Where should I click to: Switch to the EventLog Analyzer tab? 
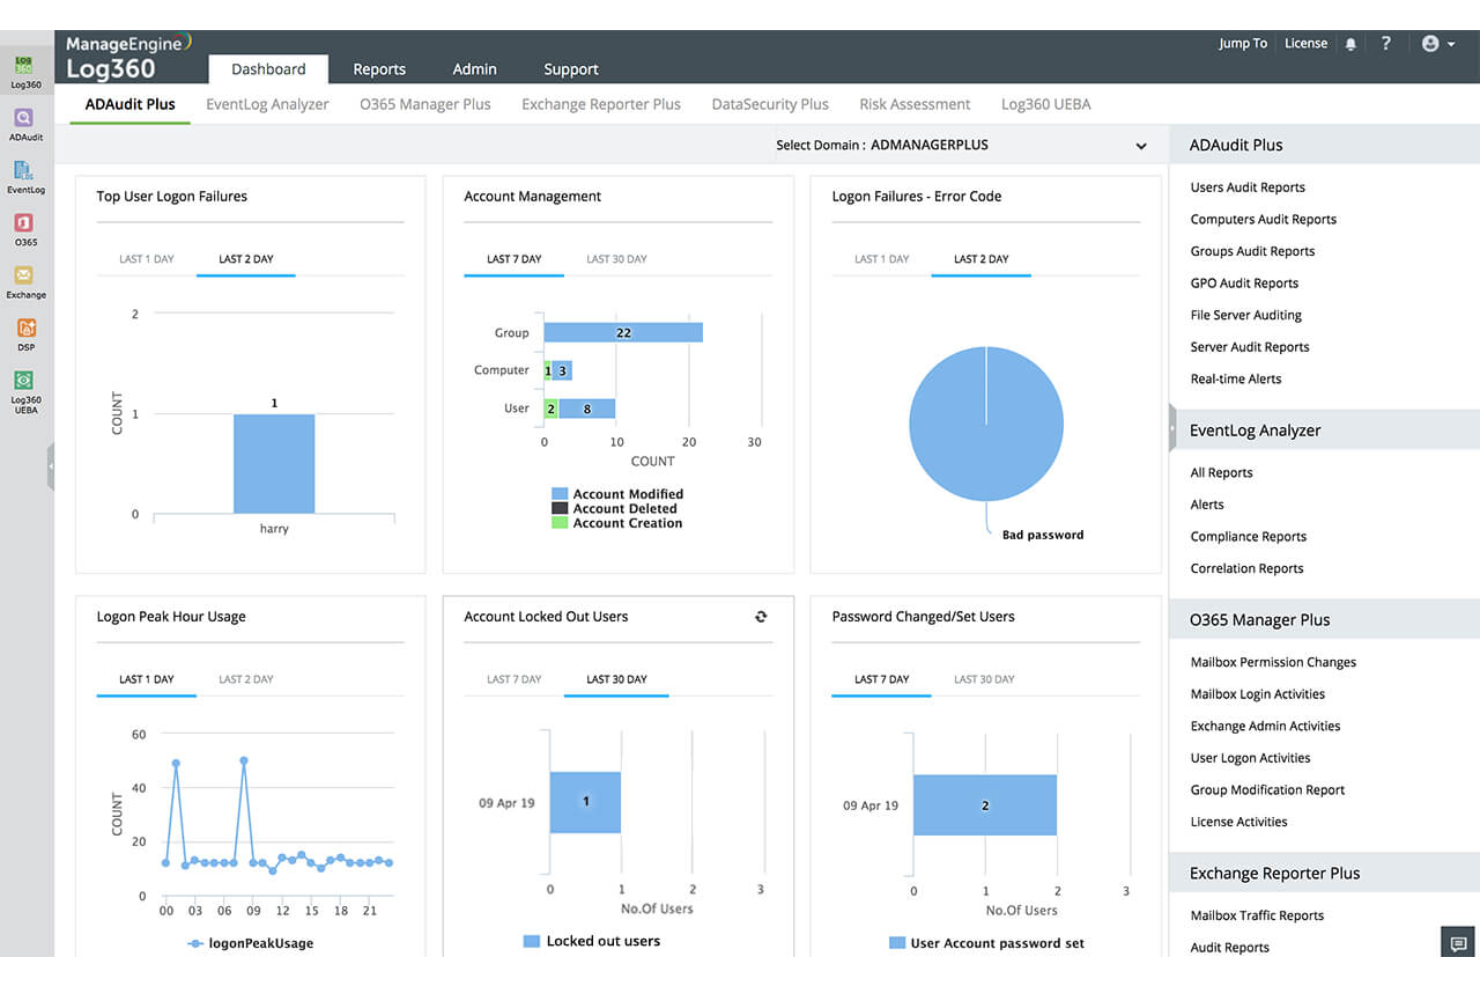pyautogui.click(x=267, y=104)
